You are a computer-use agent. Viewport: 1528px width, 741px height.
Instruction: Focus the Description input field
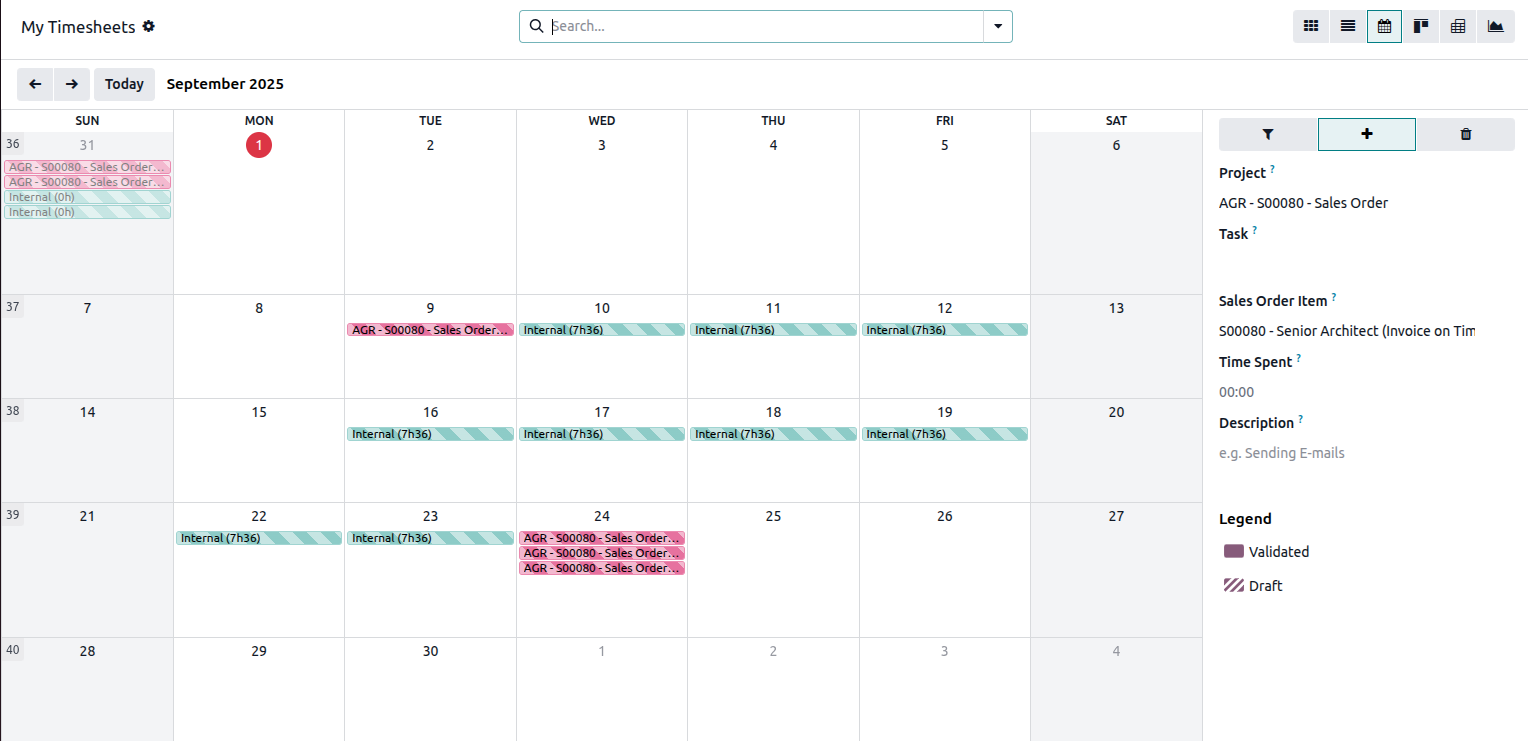pyautogui.click(x=1347, y=453)
